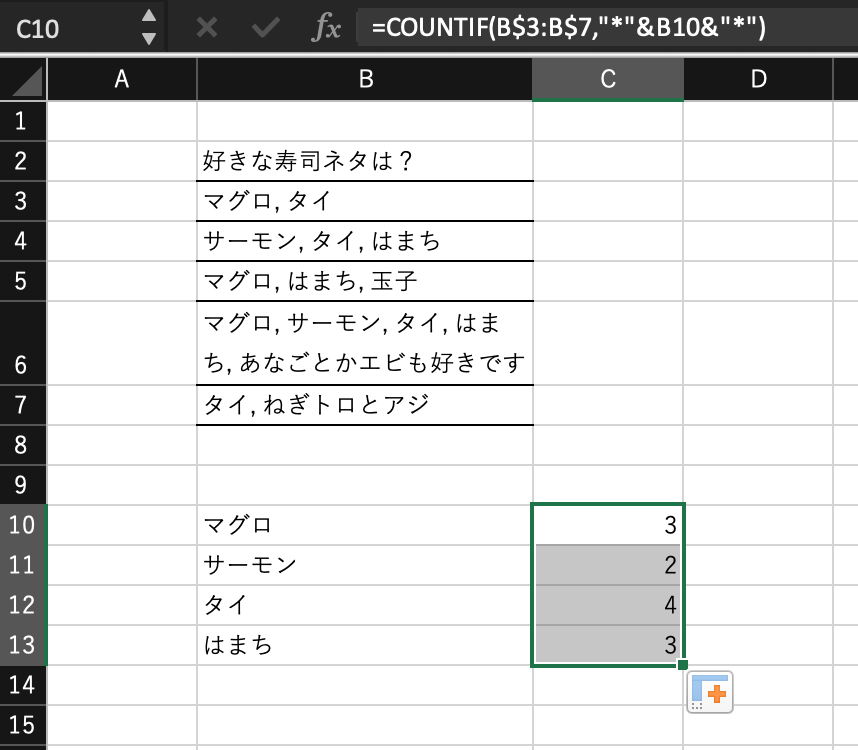Select column C header

[608, 80]
